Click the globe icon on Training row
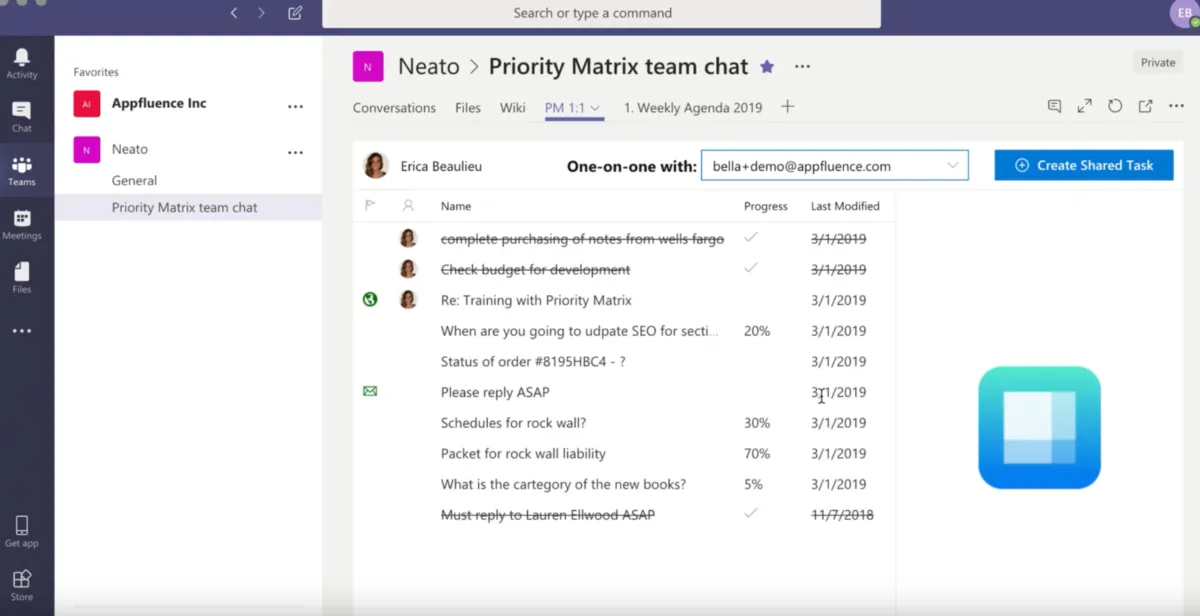The height and width of the screenshot is (616, 1200). point(370,299)
